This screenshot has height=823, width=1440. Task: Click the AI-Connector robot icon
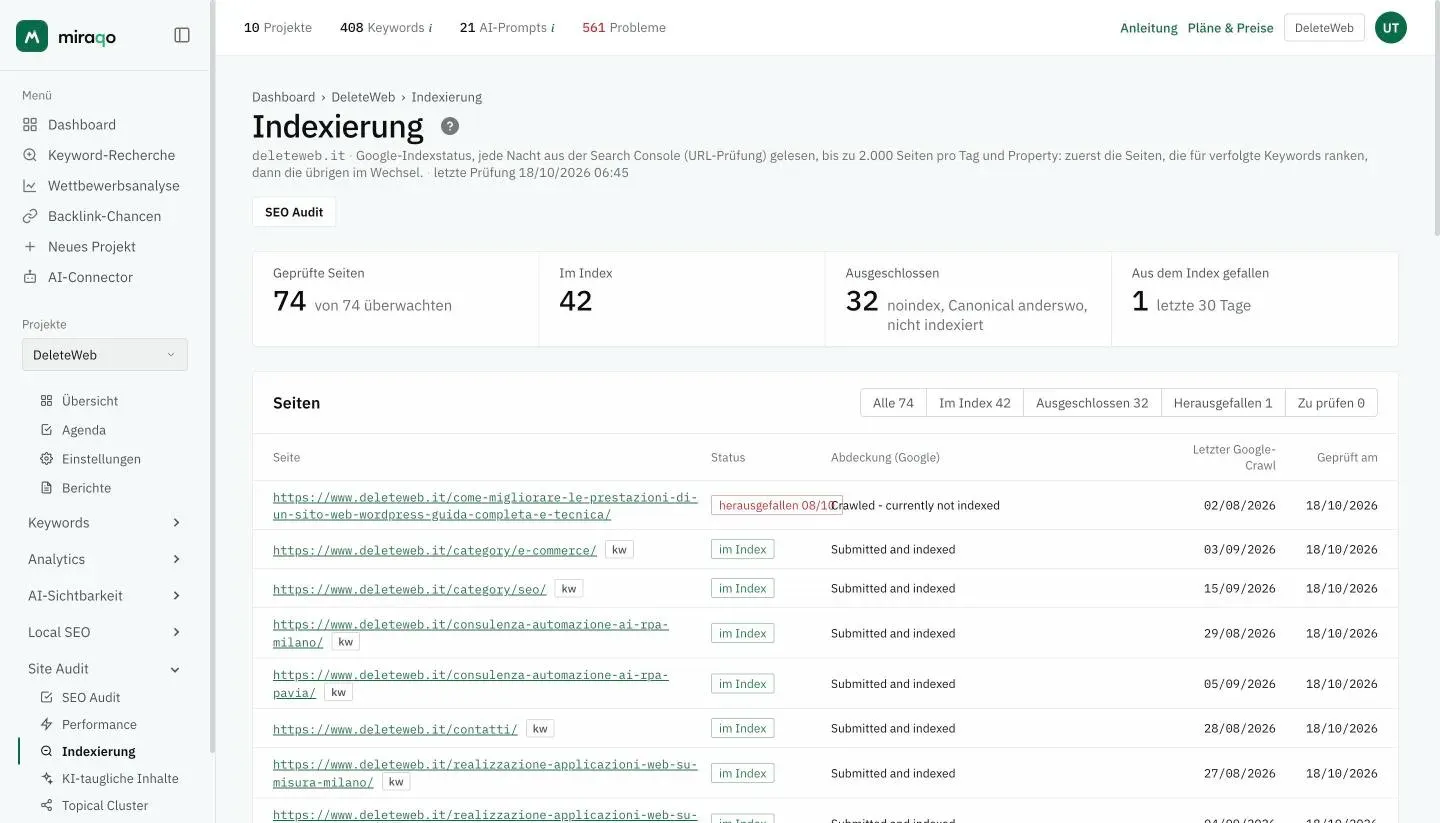(x=30, y=277)
